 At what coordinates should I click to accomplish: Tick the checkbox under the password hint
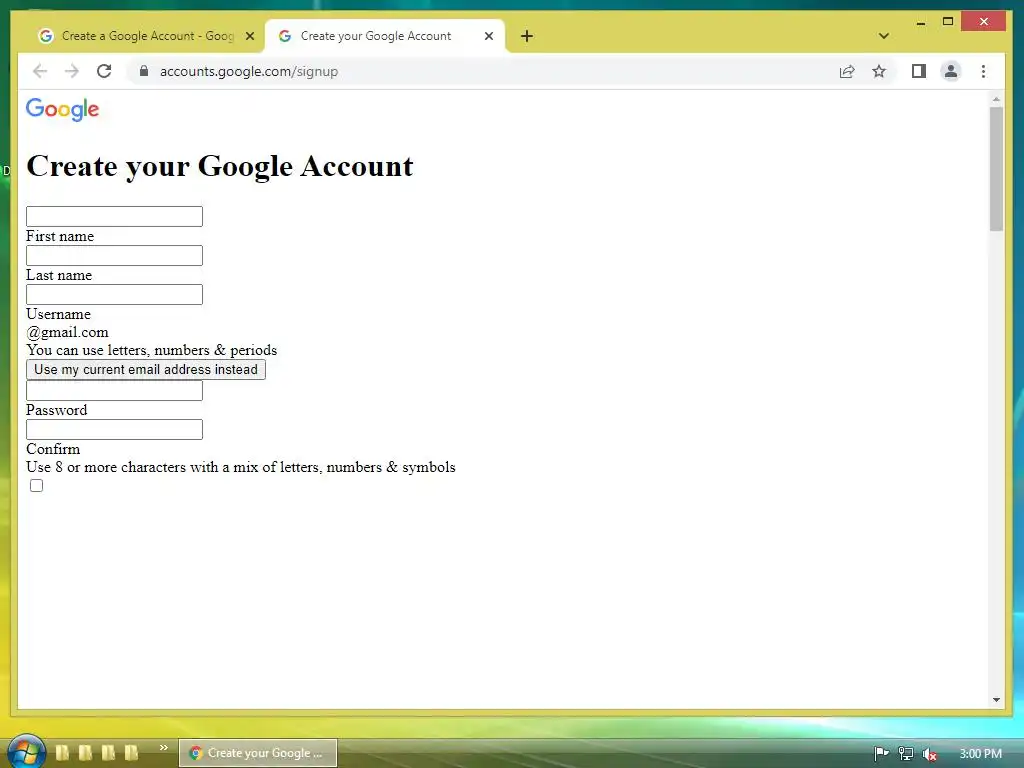[37, 485]
